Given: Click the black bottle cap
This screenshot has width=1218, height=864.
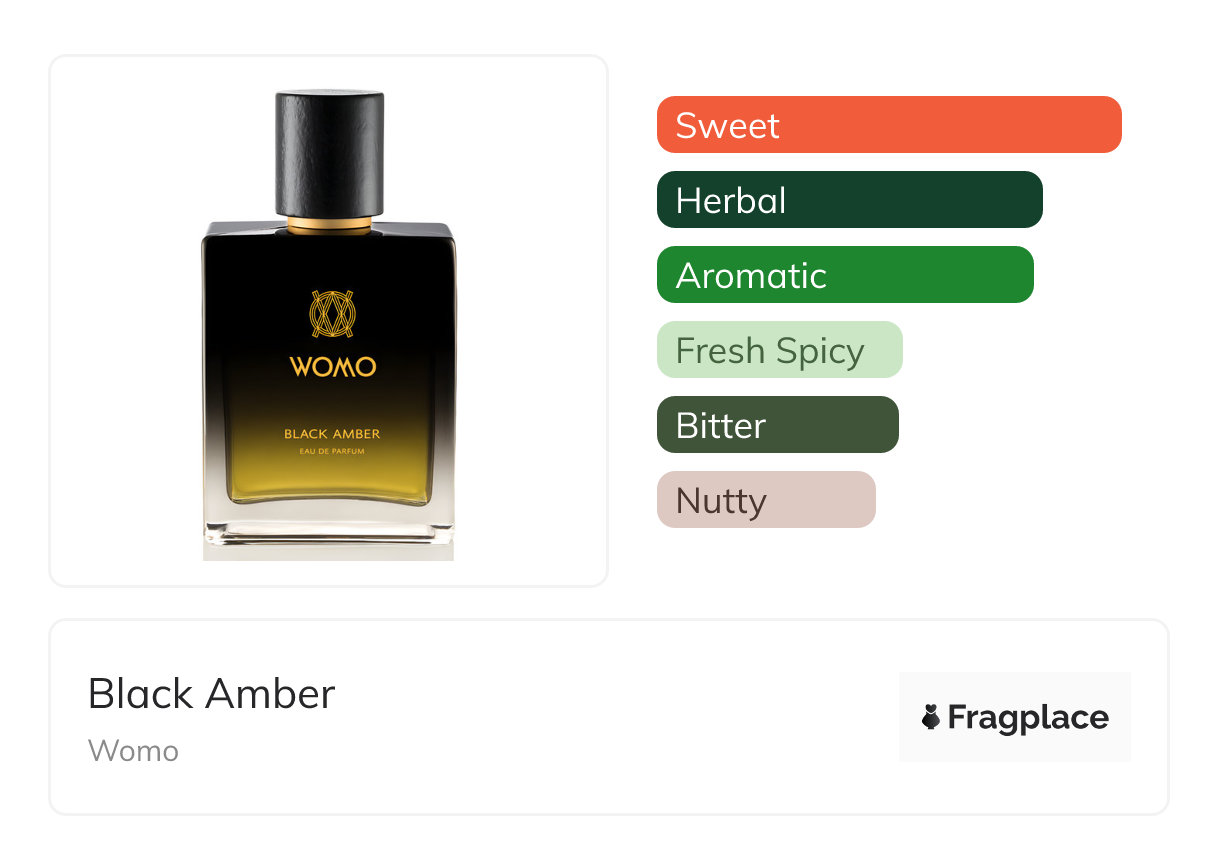Looking at the screenshot, I should [x=330, y=153].
